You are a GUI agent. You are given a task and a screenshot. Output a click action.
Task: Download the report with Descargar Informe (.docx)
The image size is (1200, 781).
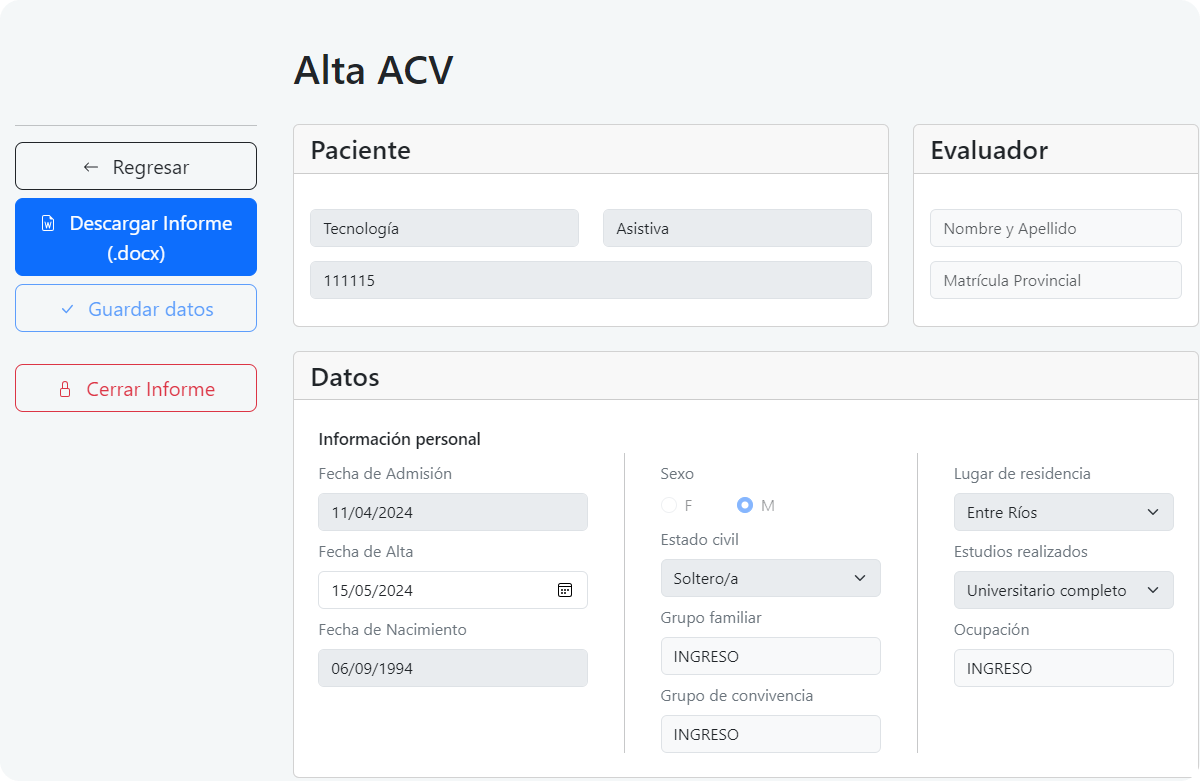click(136, 237)
